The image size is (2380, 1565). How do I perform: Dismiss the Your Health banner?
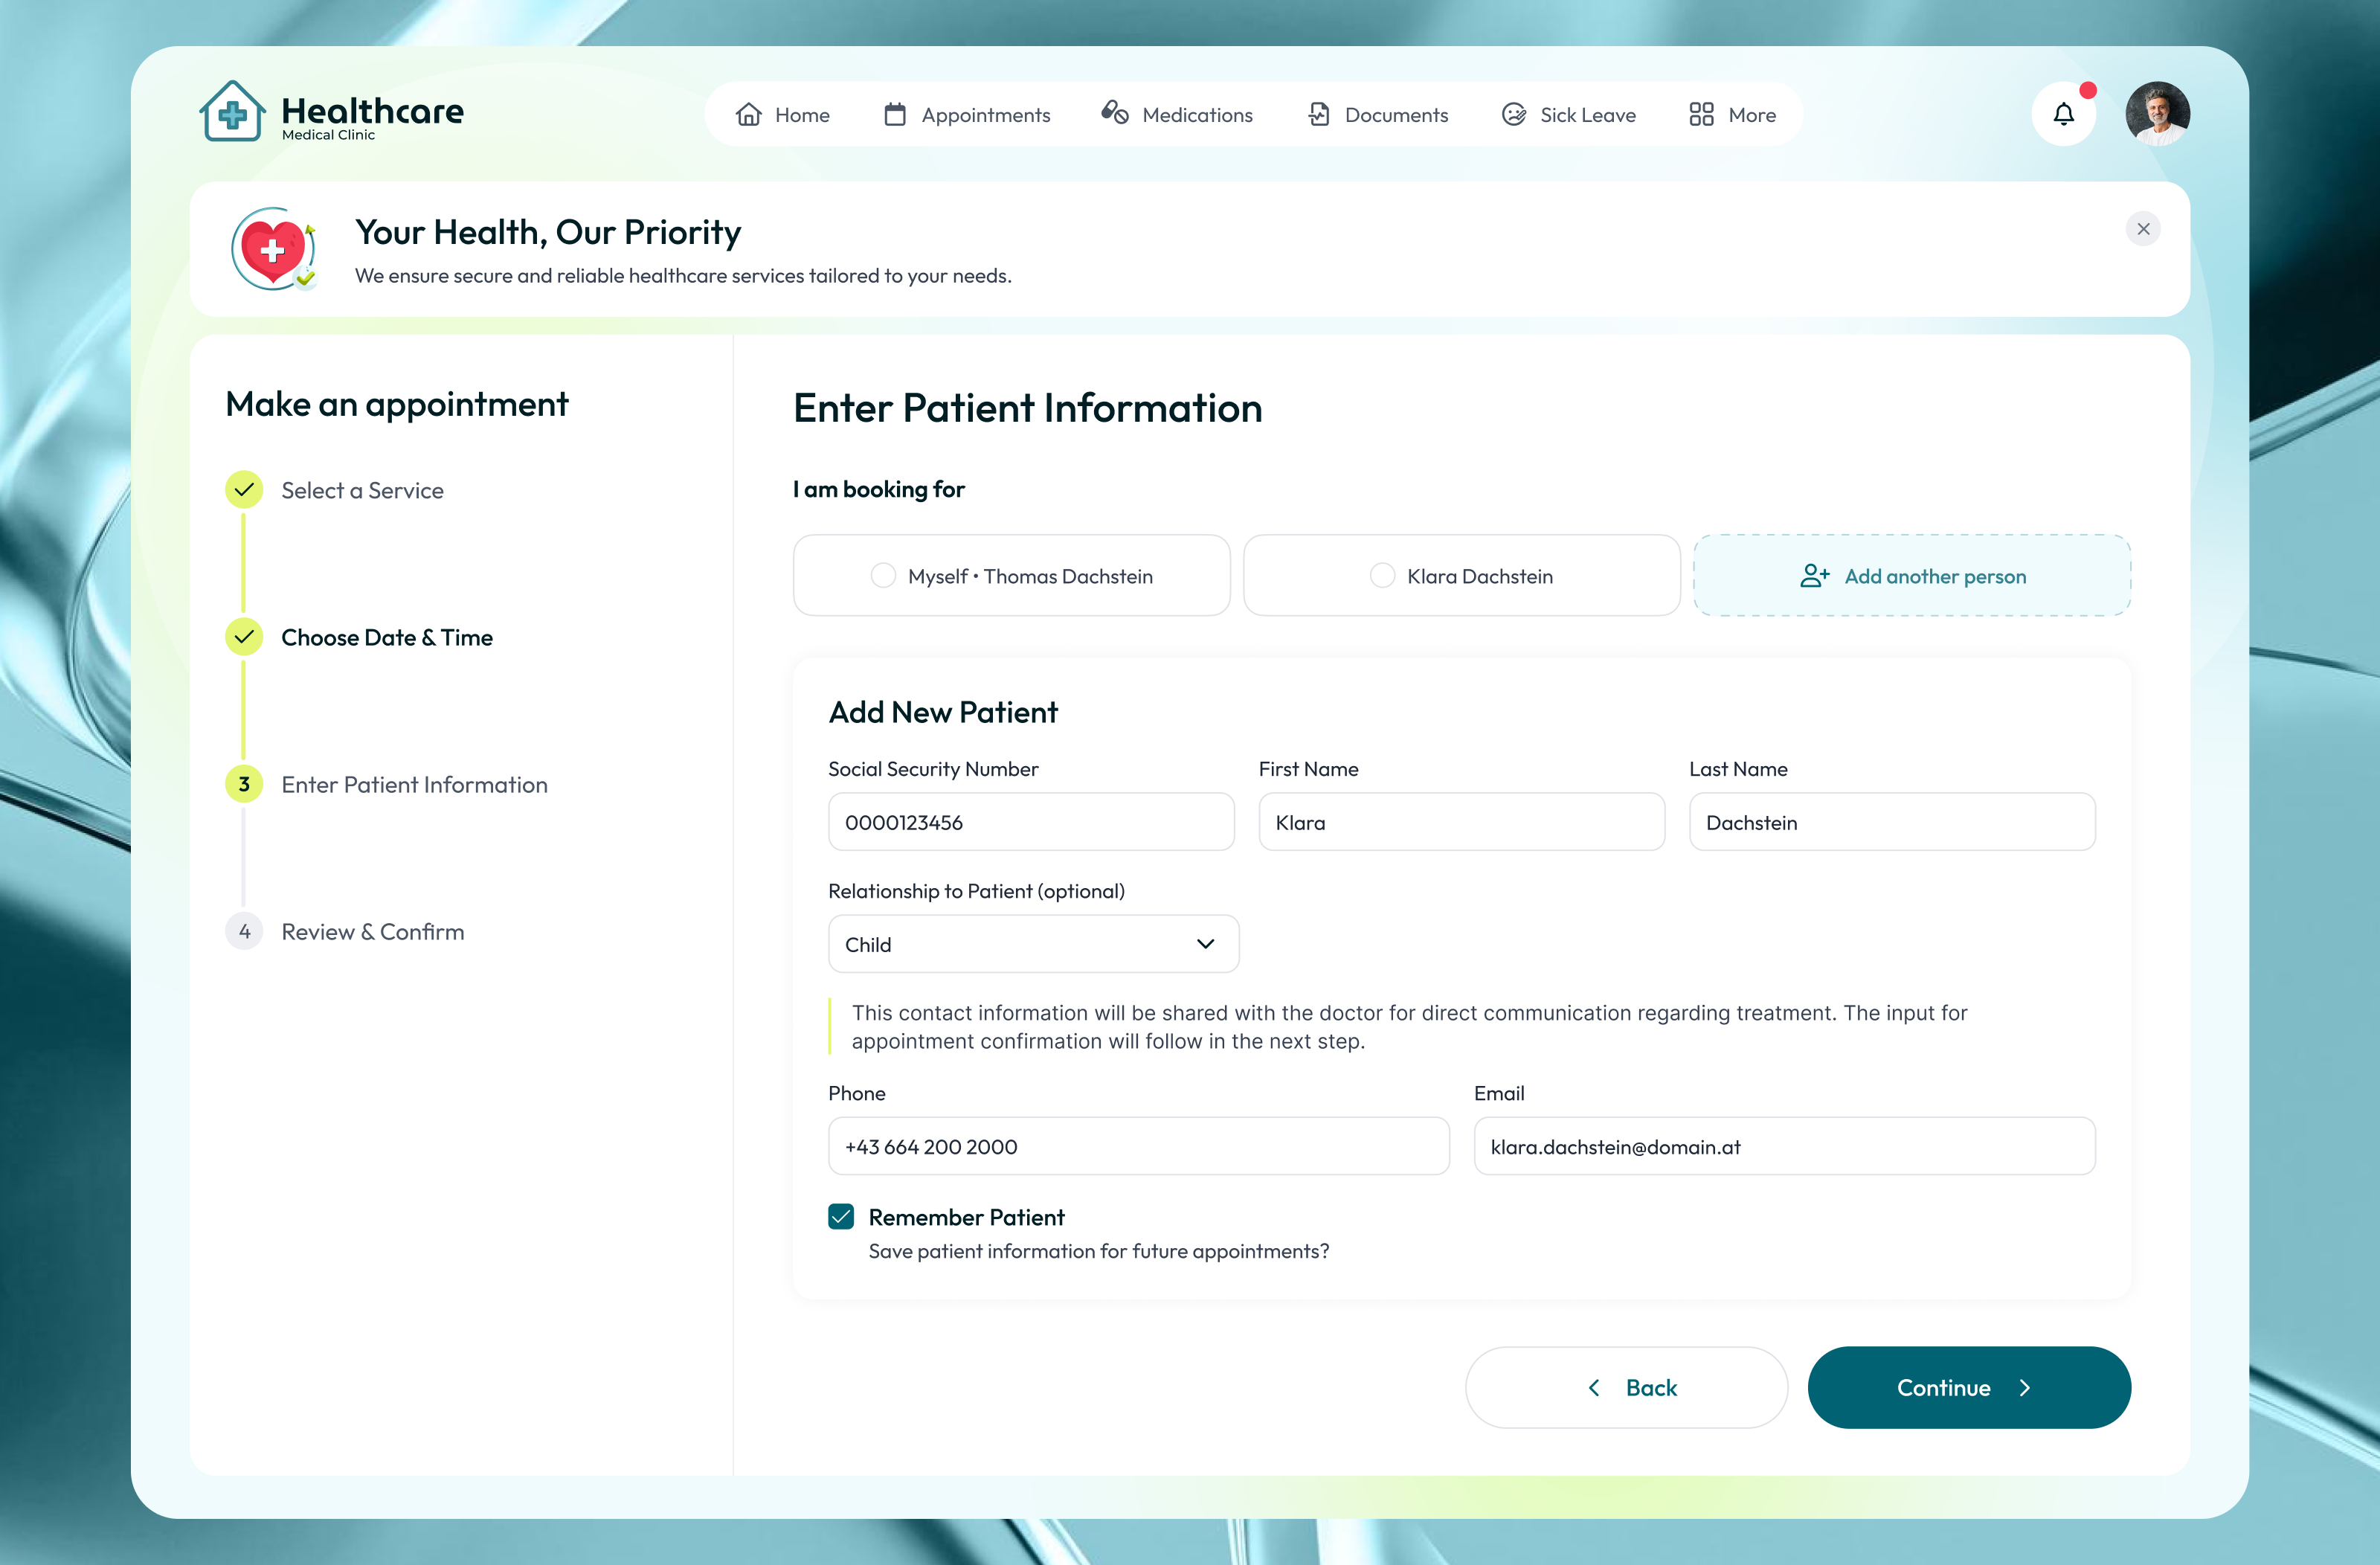tap(2143, 229)
